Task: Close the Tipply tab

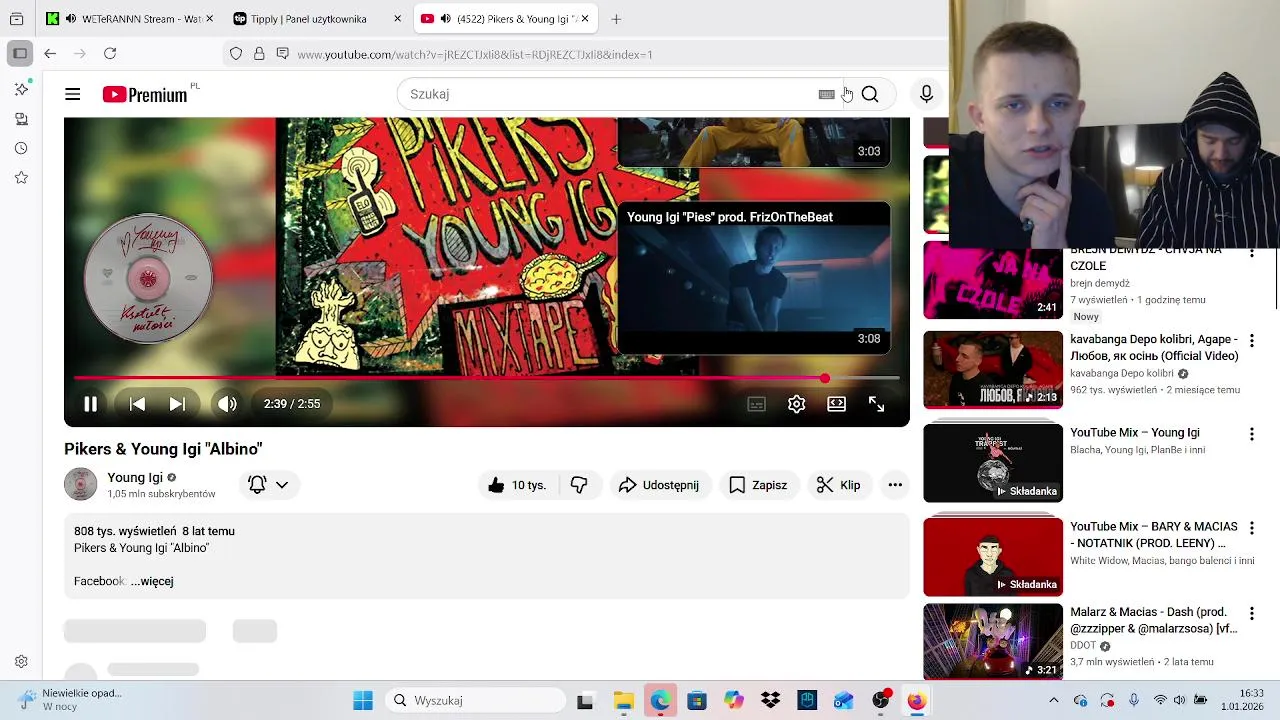Action: [397, 19]
